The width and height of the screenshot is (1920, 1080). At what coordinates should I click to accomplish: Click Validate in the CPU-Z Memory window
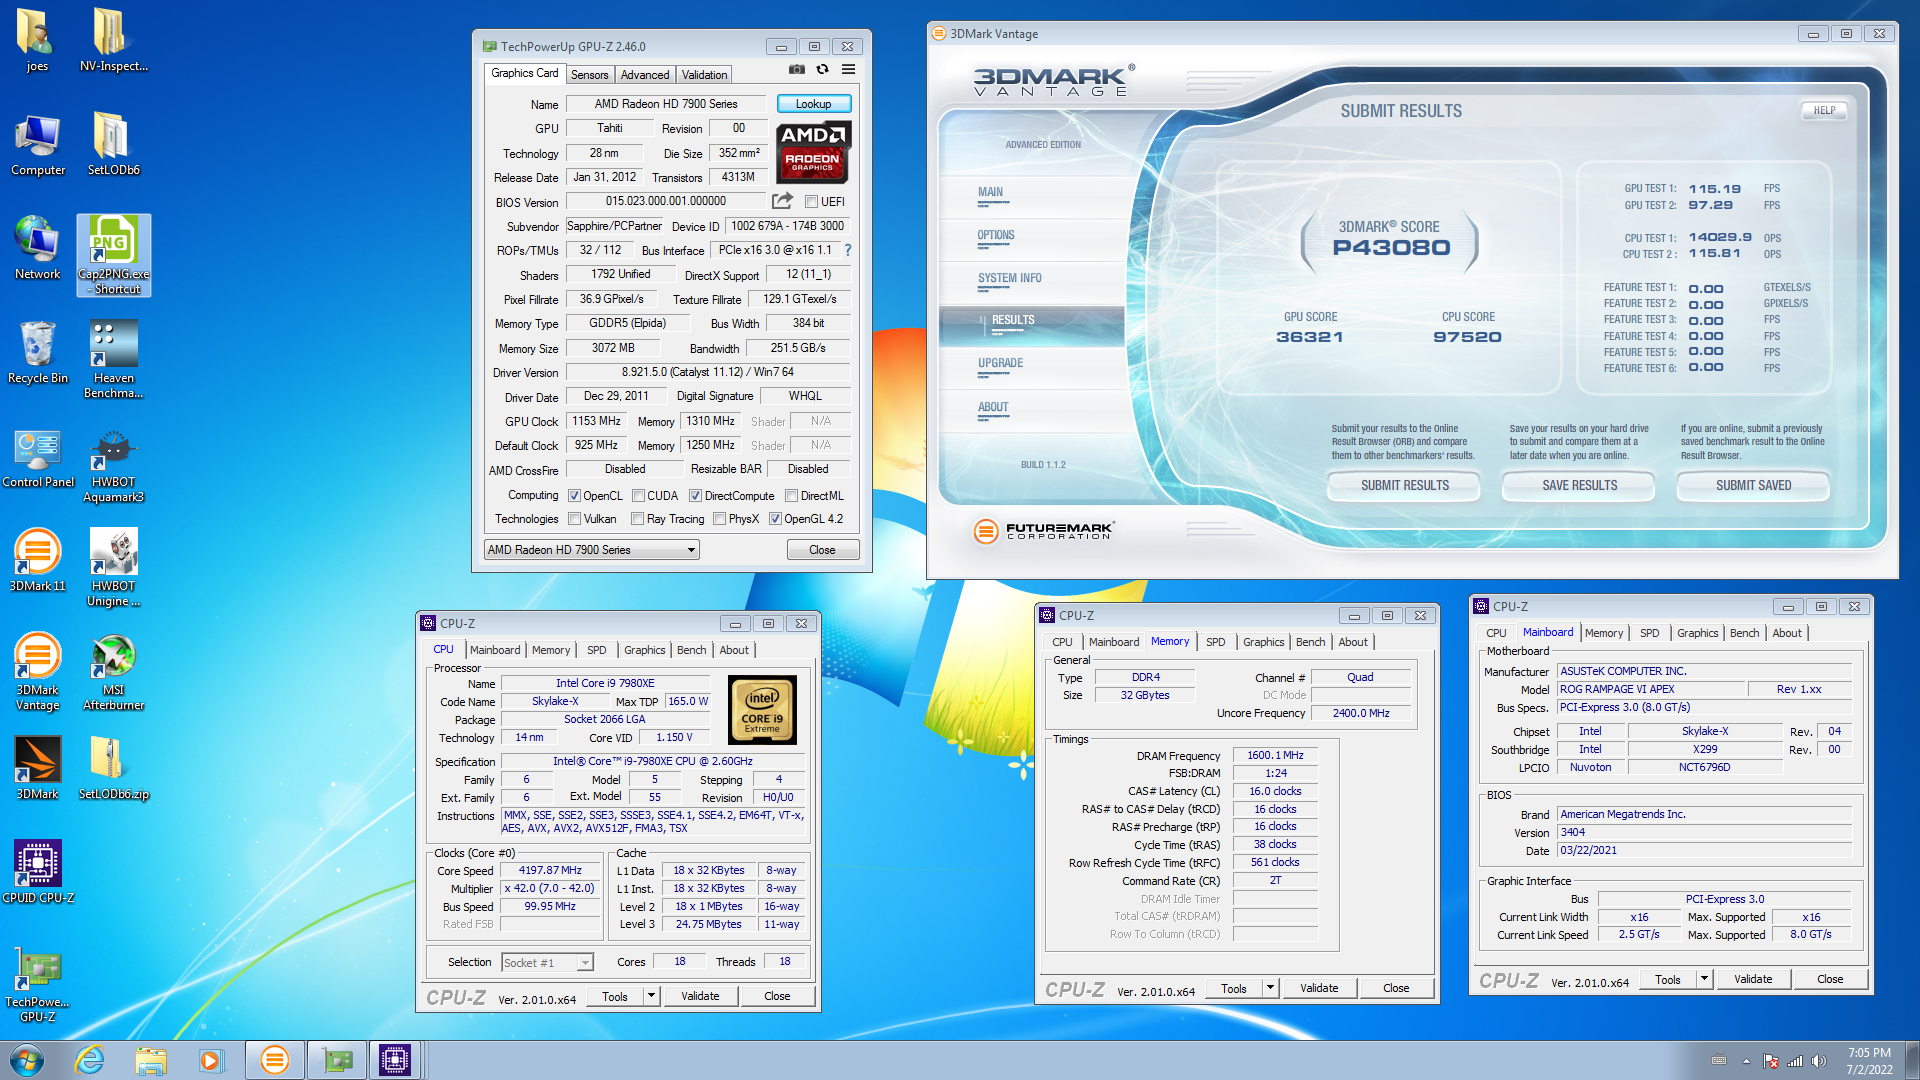[x=1318, y=988]
